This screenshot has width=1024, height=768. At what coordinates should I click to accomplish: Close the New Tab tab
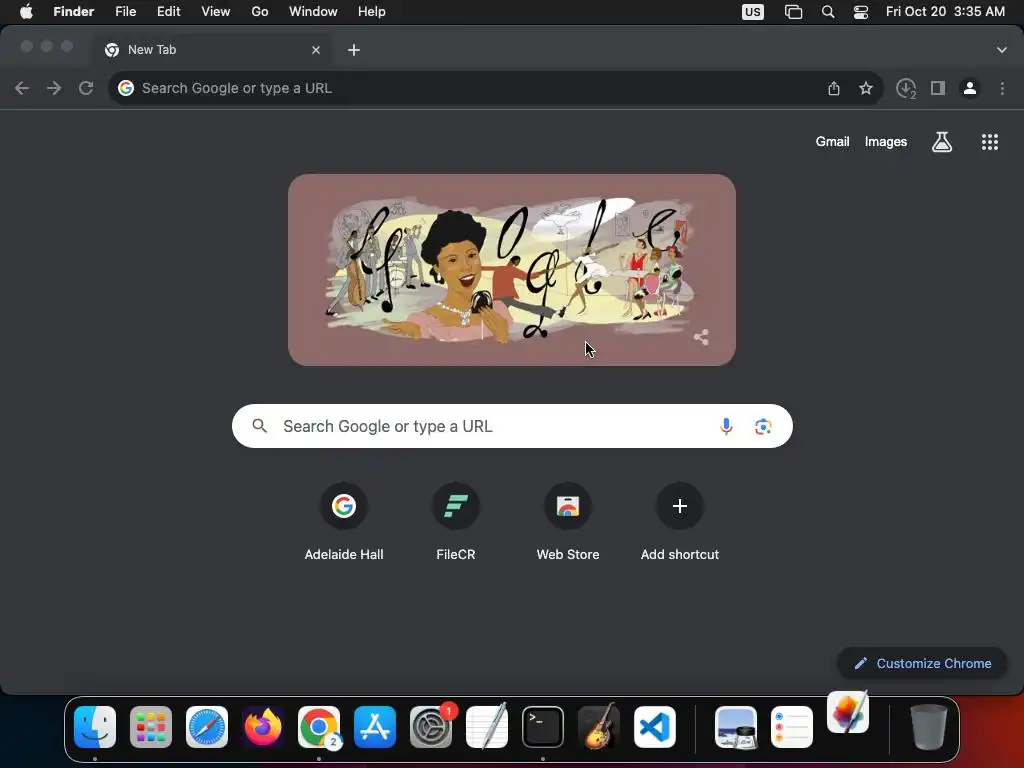point(316,50)
